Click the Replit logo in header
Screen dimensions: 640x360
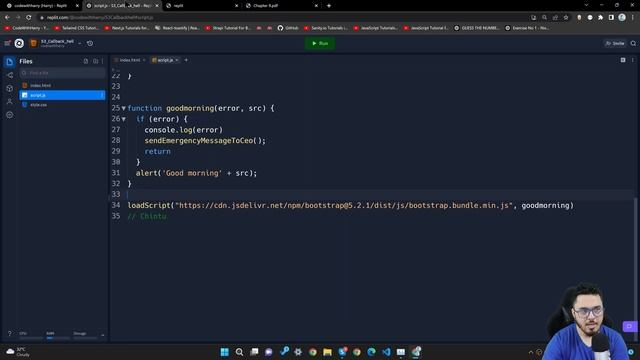[19, 43]
